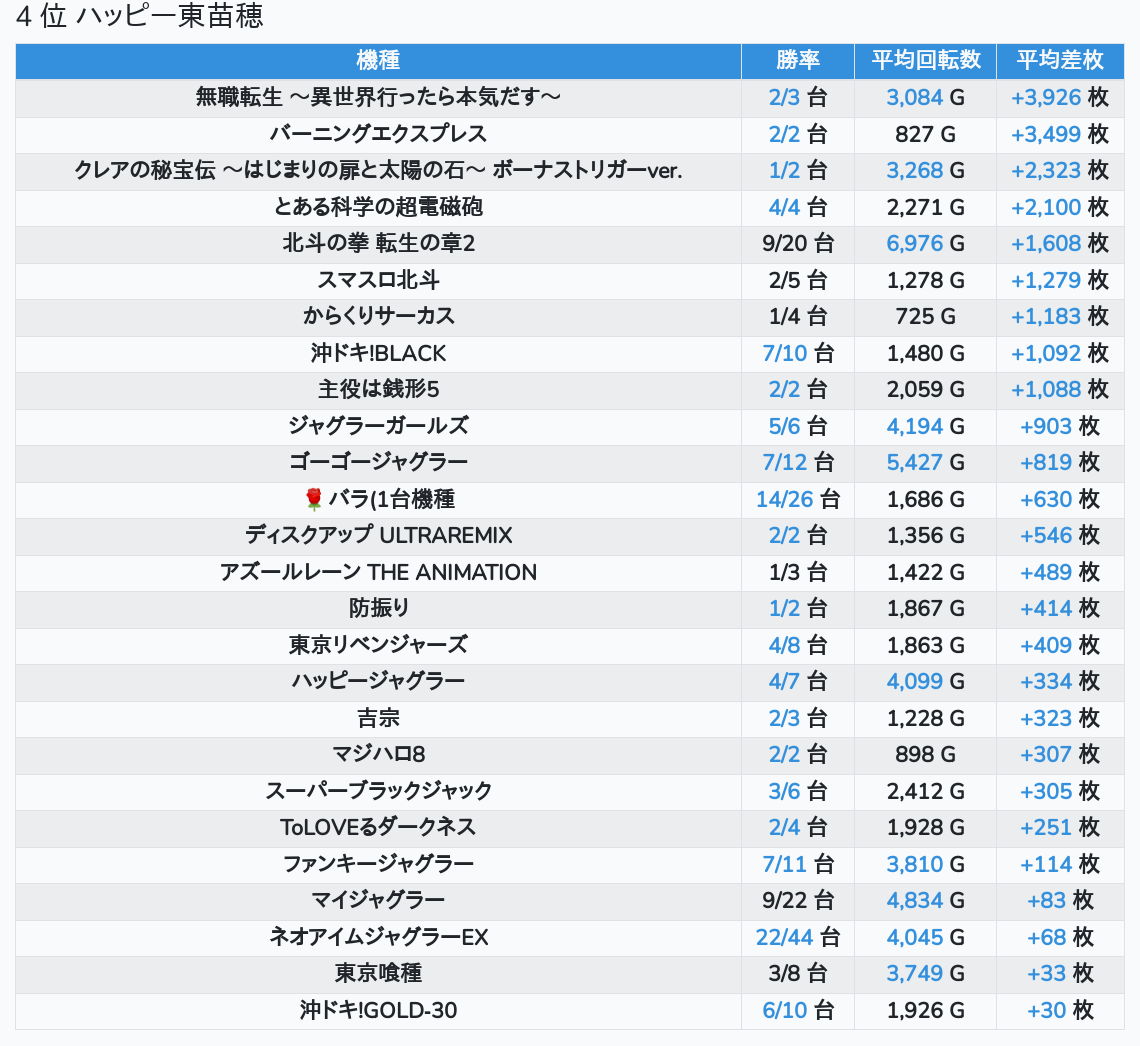This screenshot has width=1140, height=1046.
Task: Click the rose icon beside バラ(1台機種
Action: [313, 500]
